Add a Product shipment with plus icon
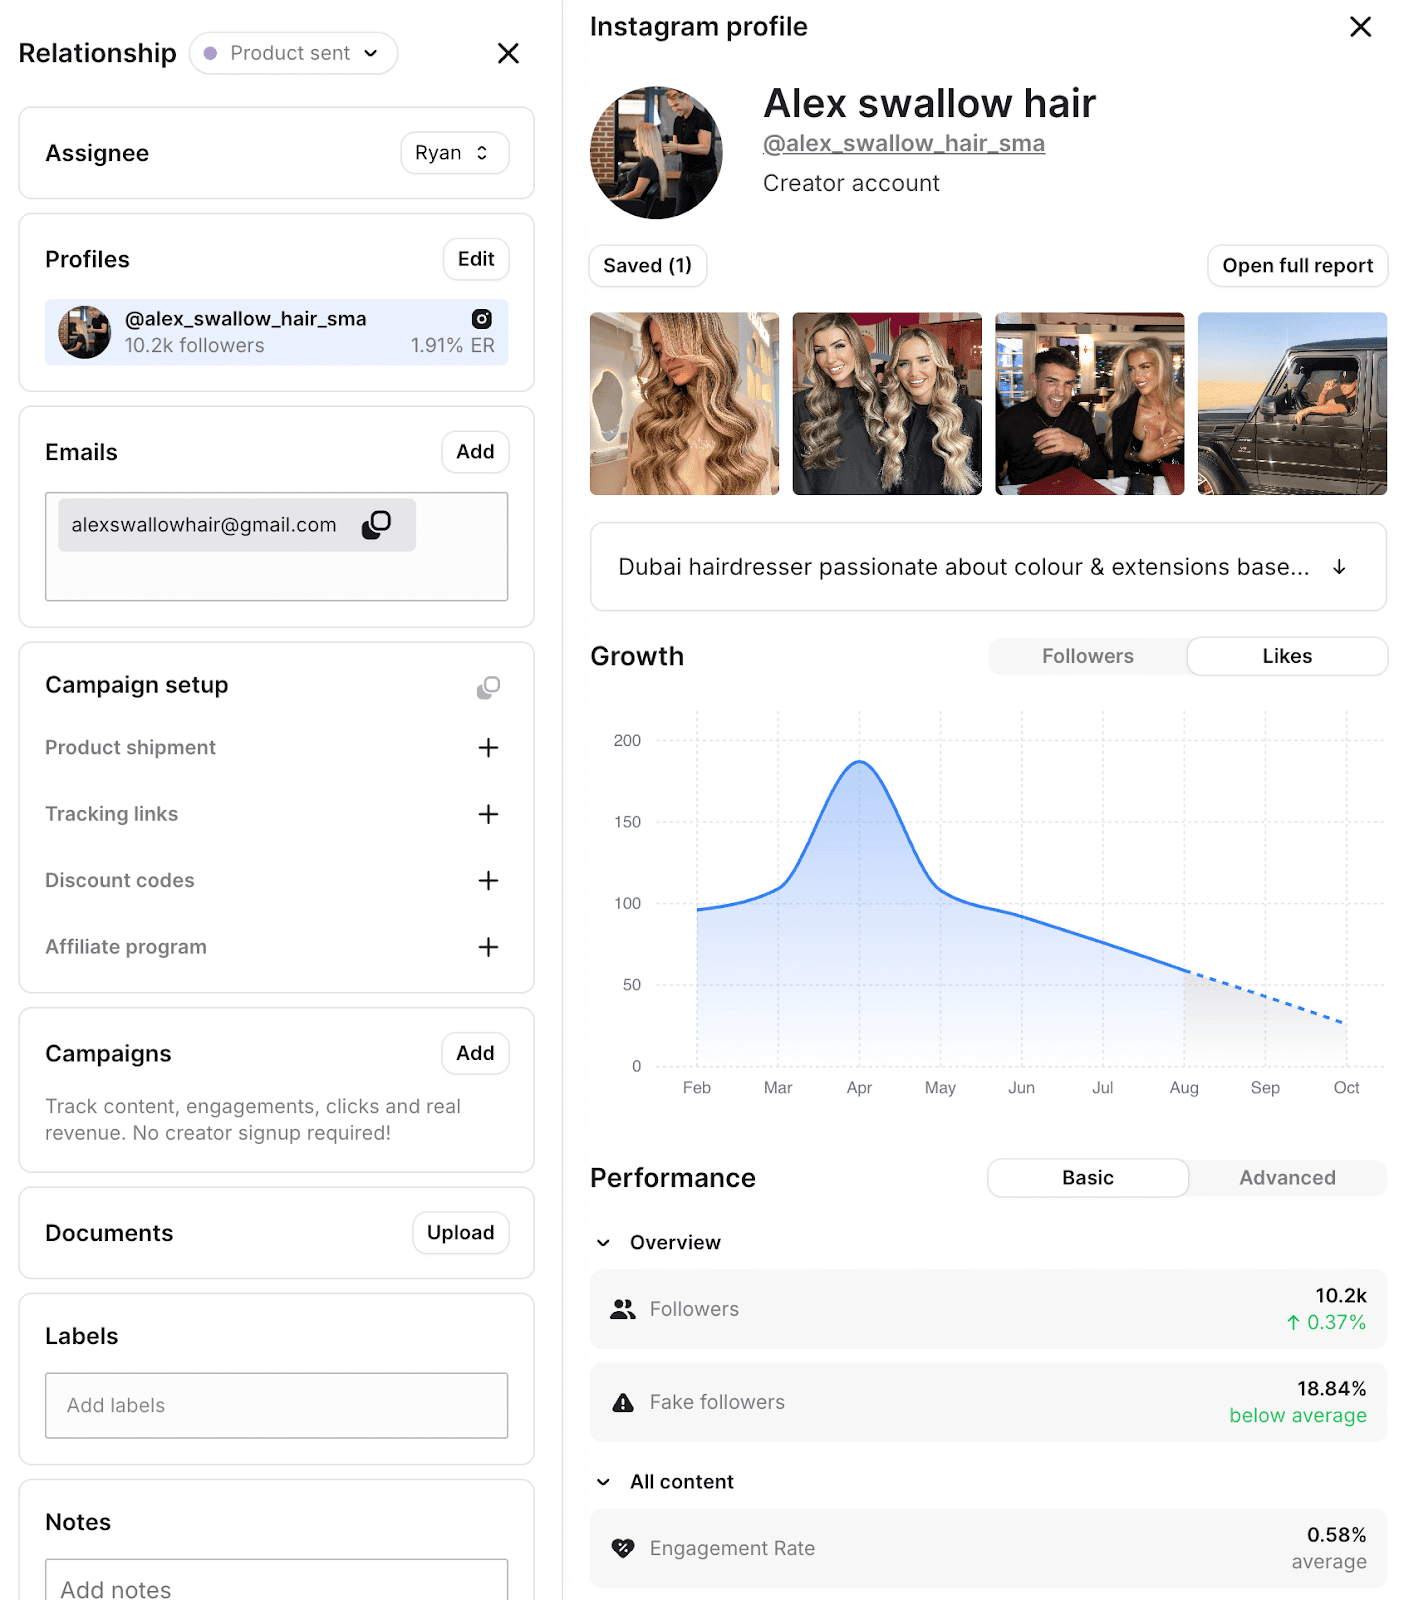This screenshot has height=1600, width=1404. coord(488,748)
